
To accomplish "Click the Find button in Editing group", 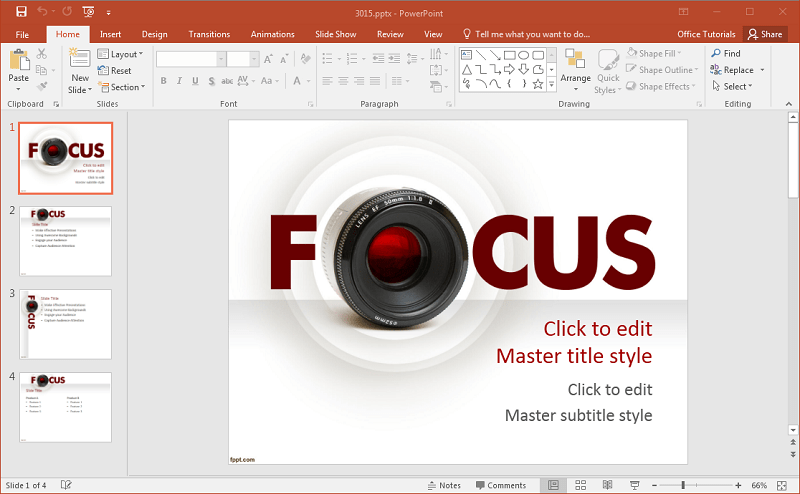I will tap(726, 54).
